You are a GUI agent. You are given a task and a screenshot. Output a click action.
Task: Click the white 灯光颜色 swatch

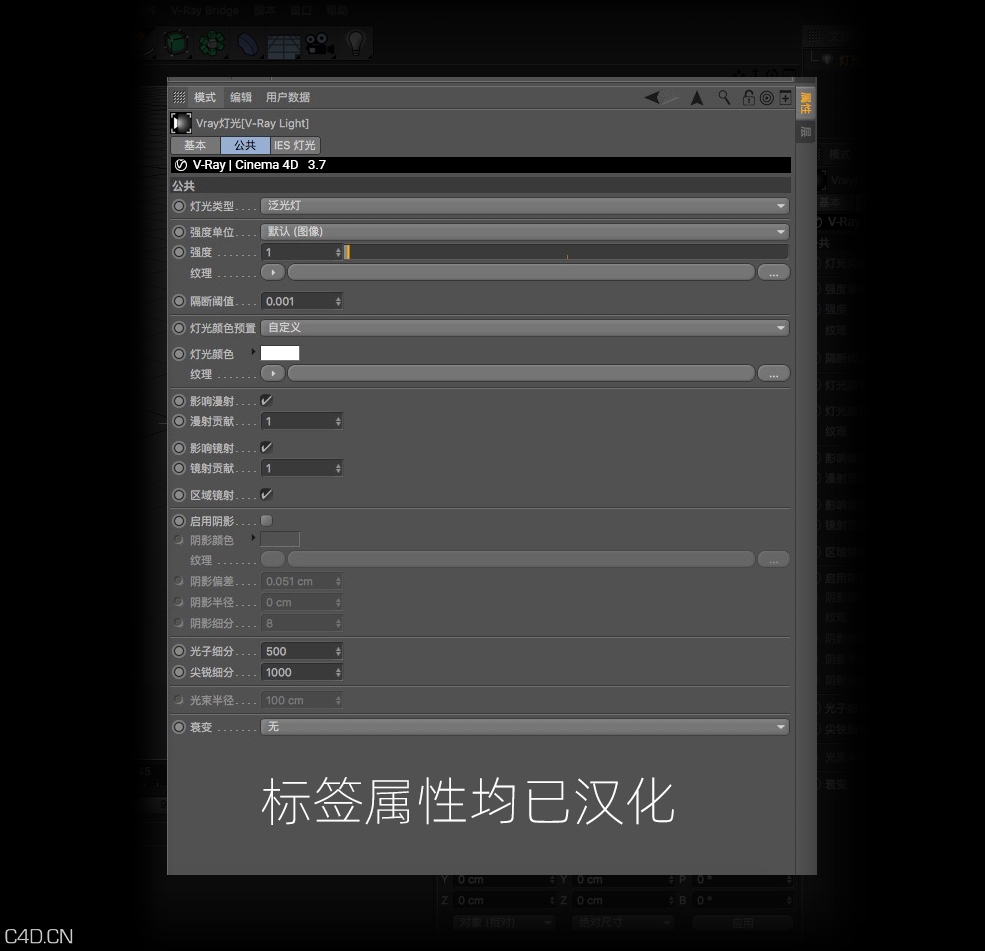[x=280, y=353]
